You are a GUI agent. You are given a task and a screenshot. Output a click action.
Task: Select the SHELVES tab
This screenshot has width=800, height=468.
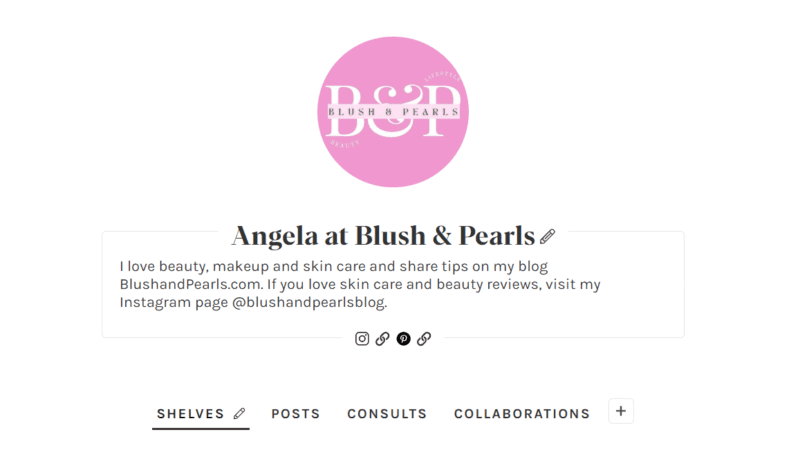click(x=190, y=414)
